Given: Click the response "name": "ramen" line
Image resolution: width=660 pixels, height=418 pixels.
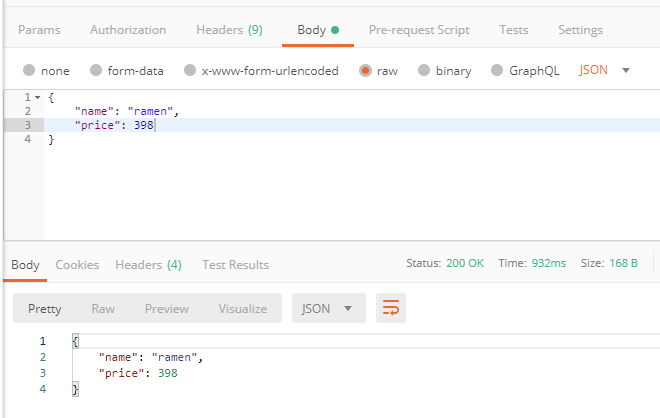Looking at the screenshot, I should [151, 357].
